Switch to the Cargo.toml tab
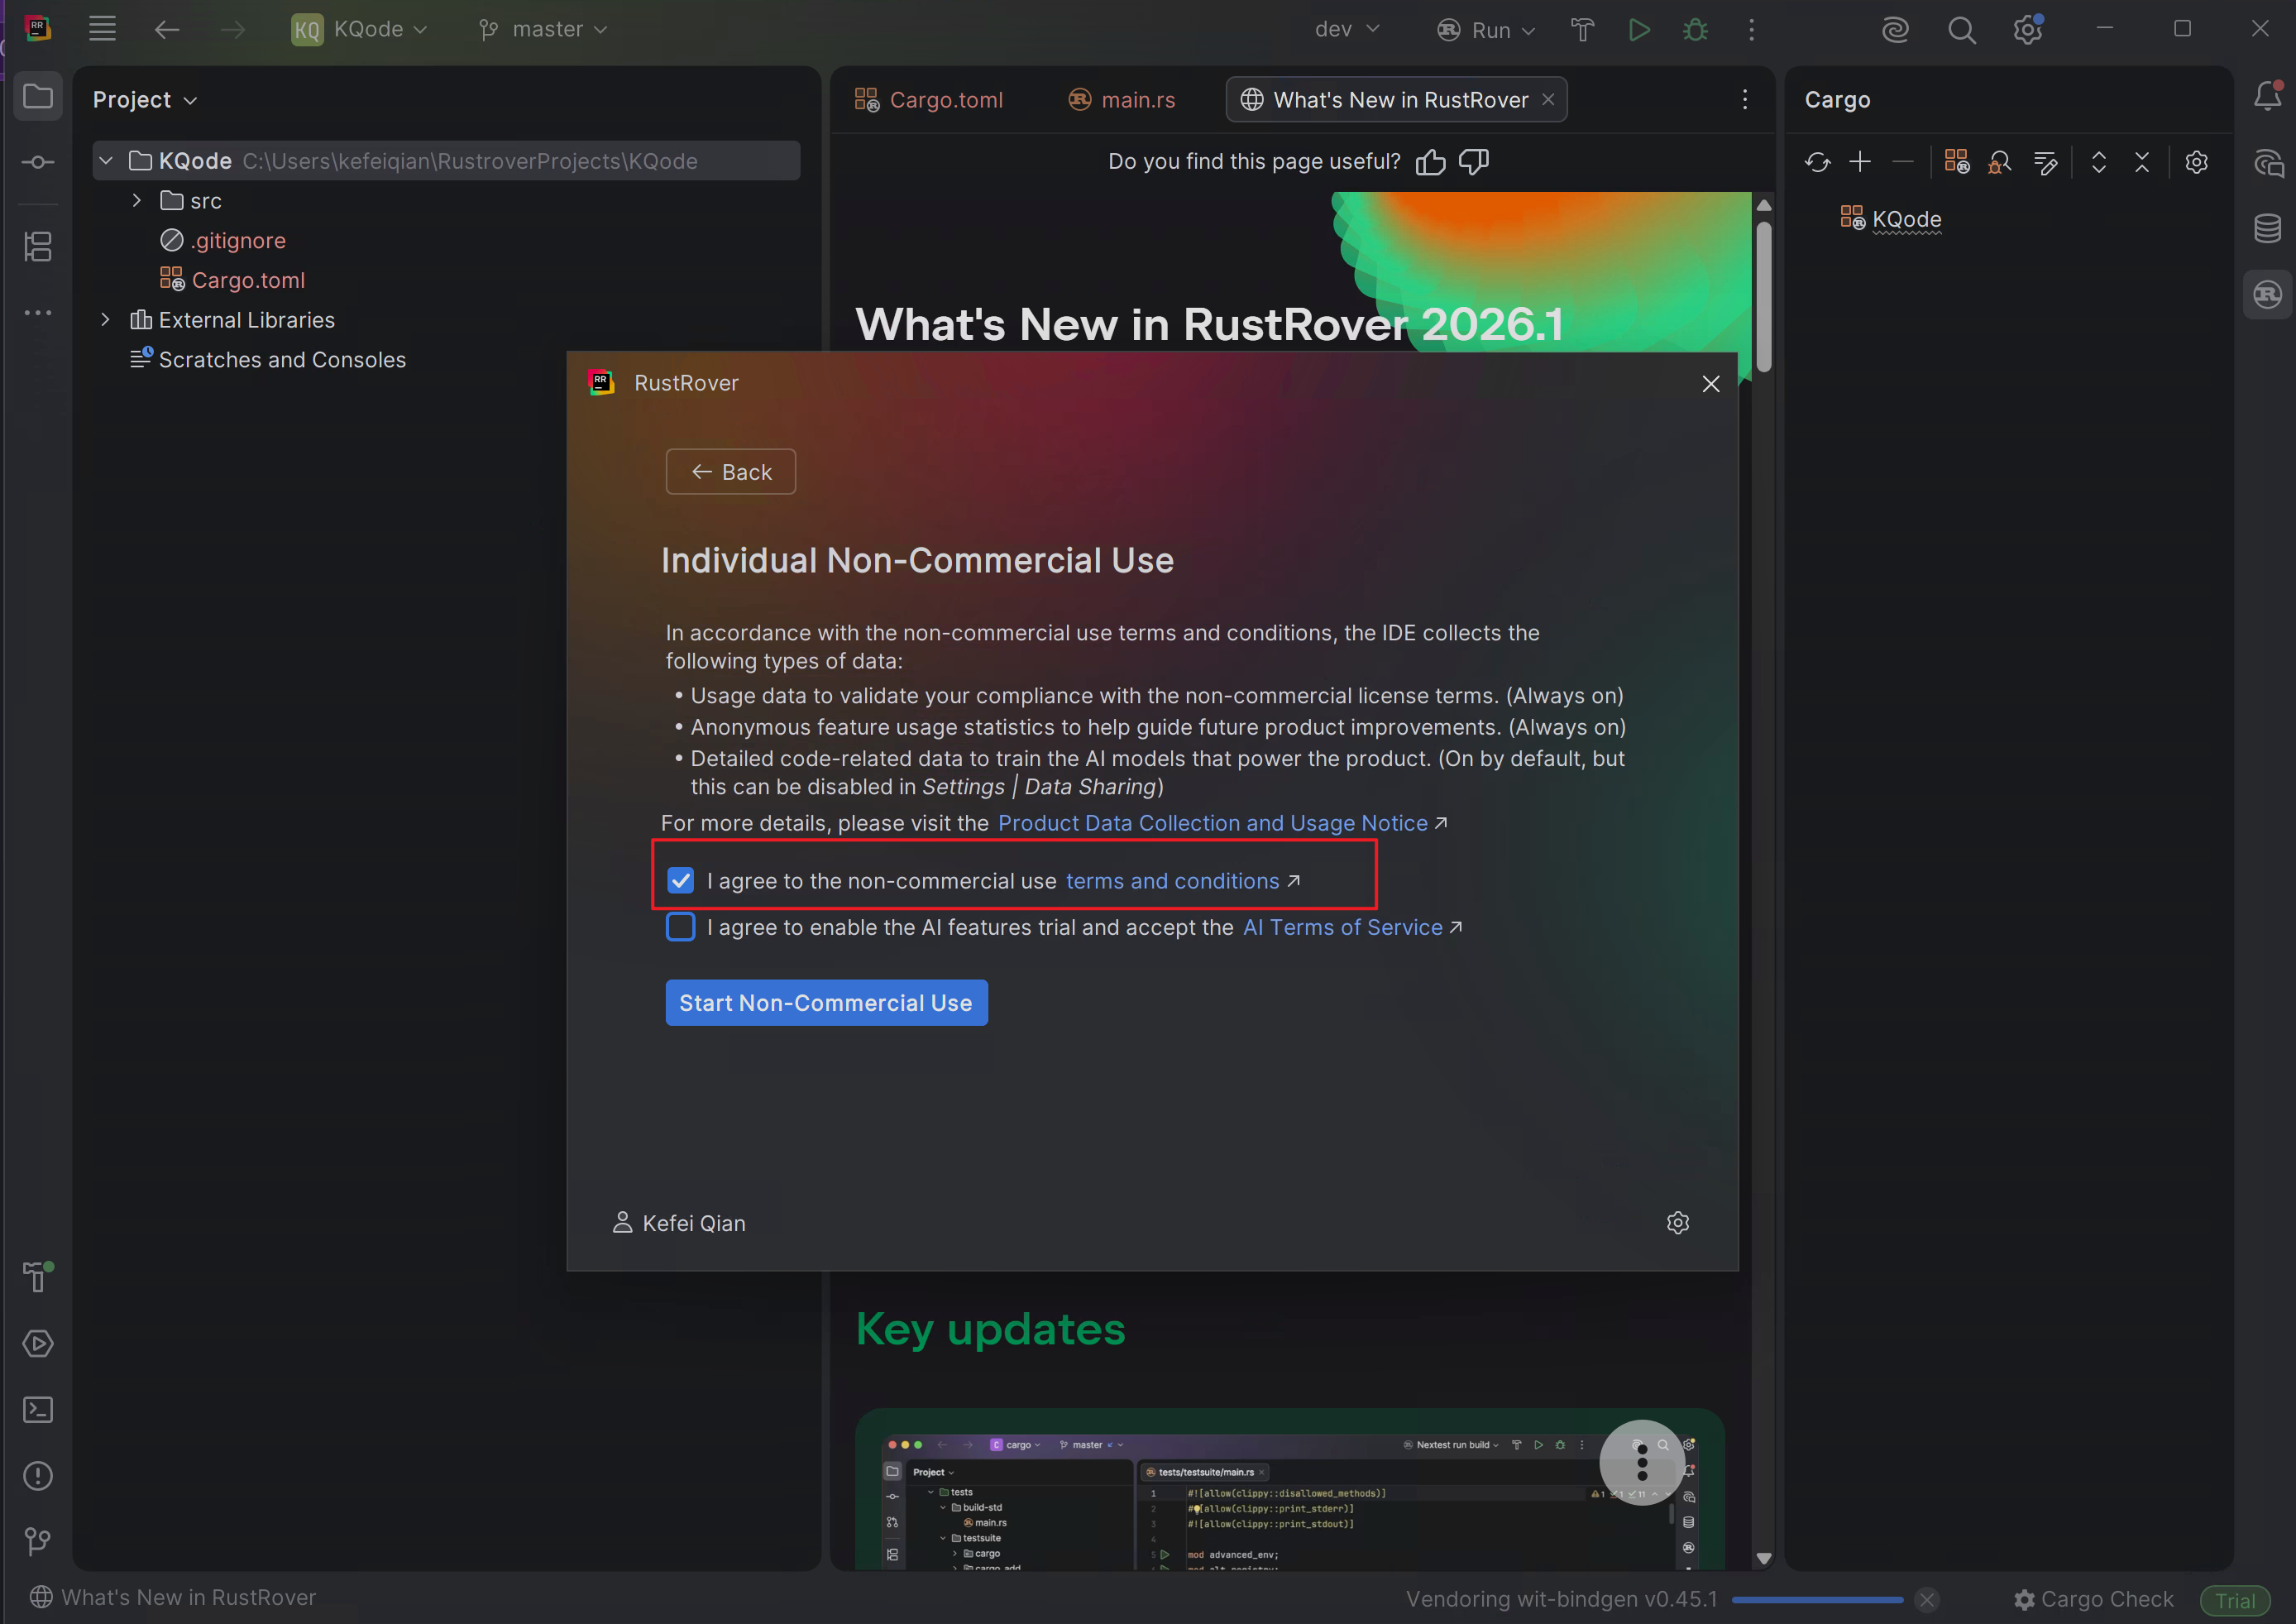This screenshot has height=1624, width=2296. [929, 100]
